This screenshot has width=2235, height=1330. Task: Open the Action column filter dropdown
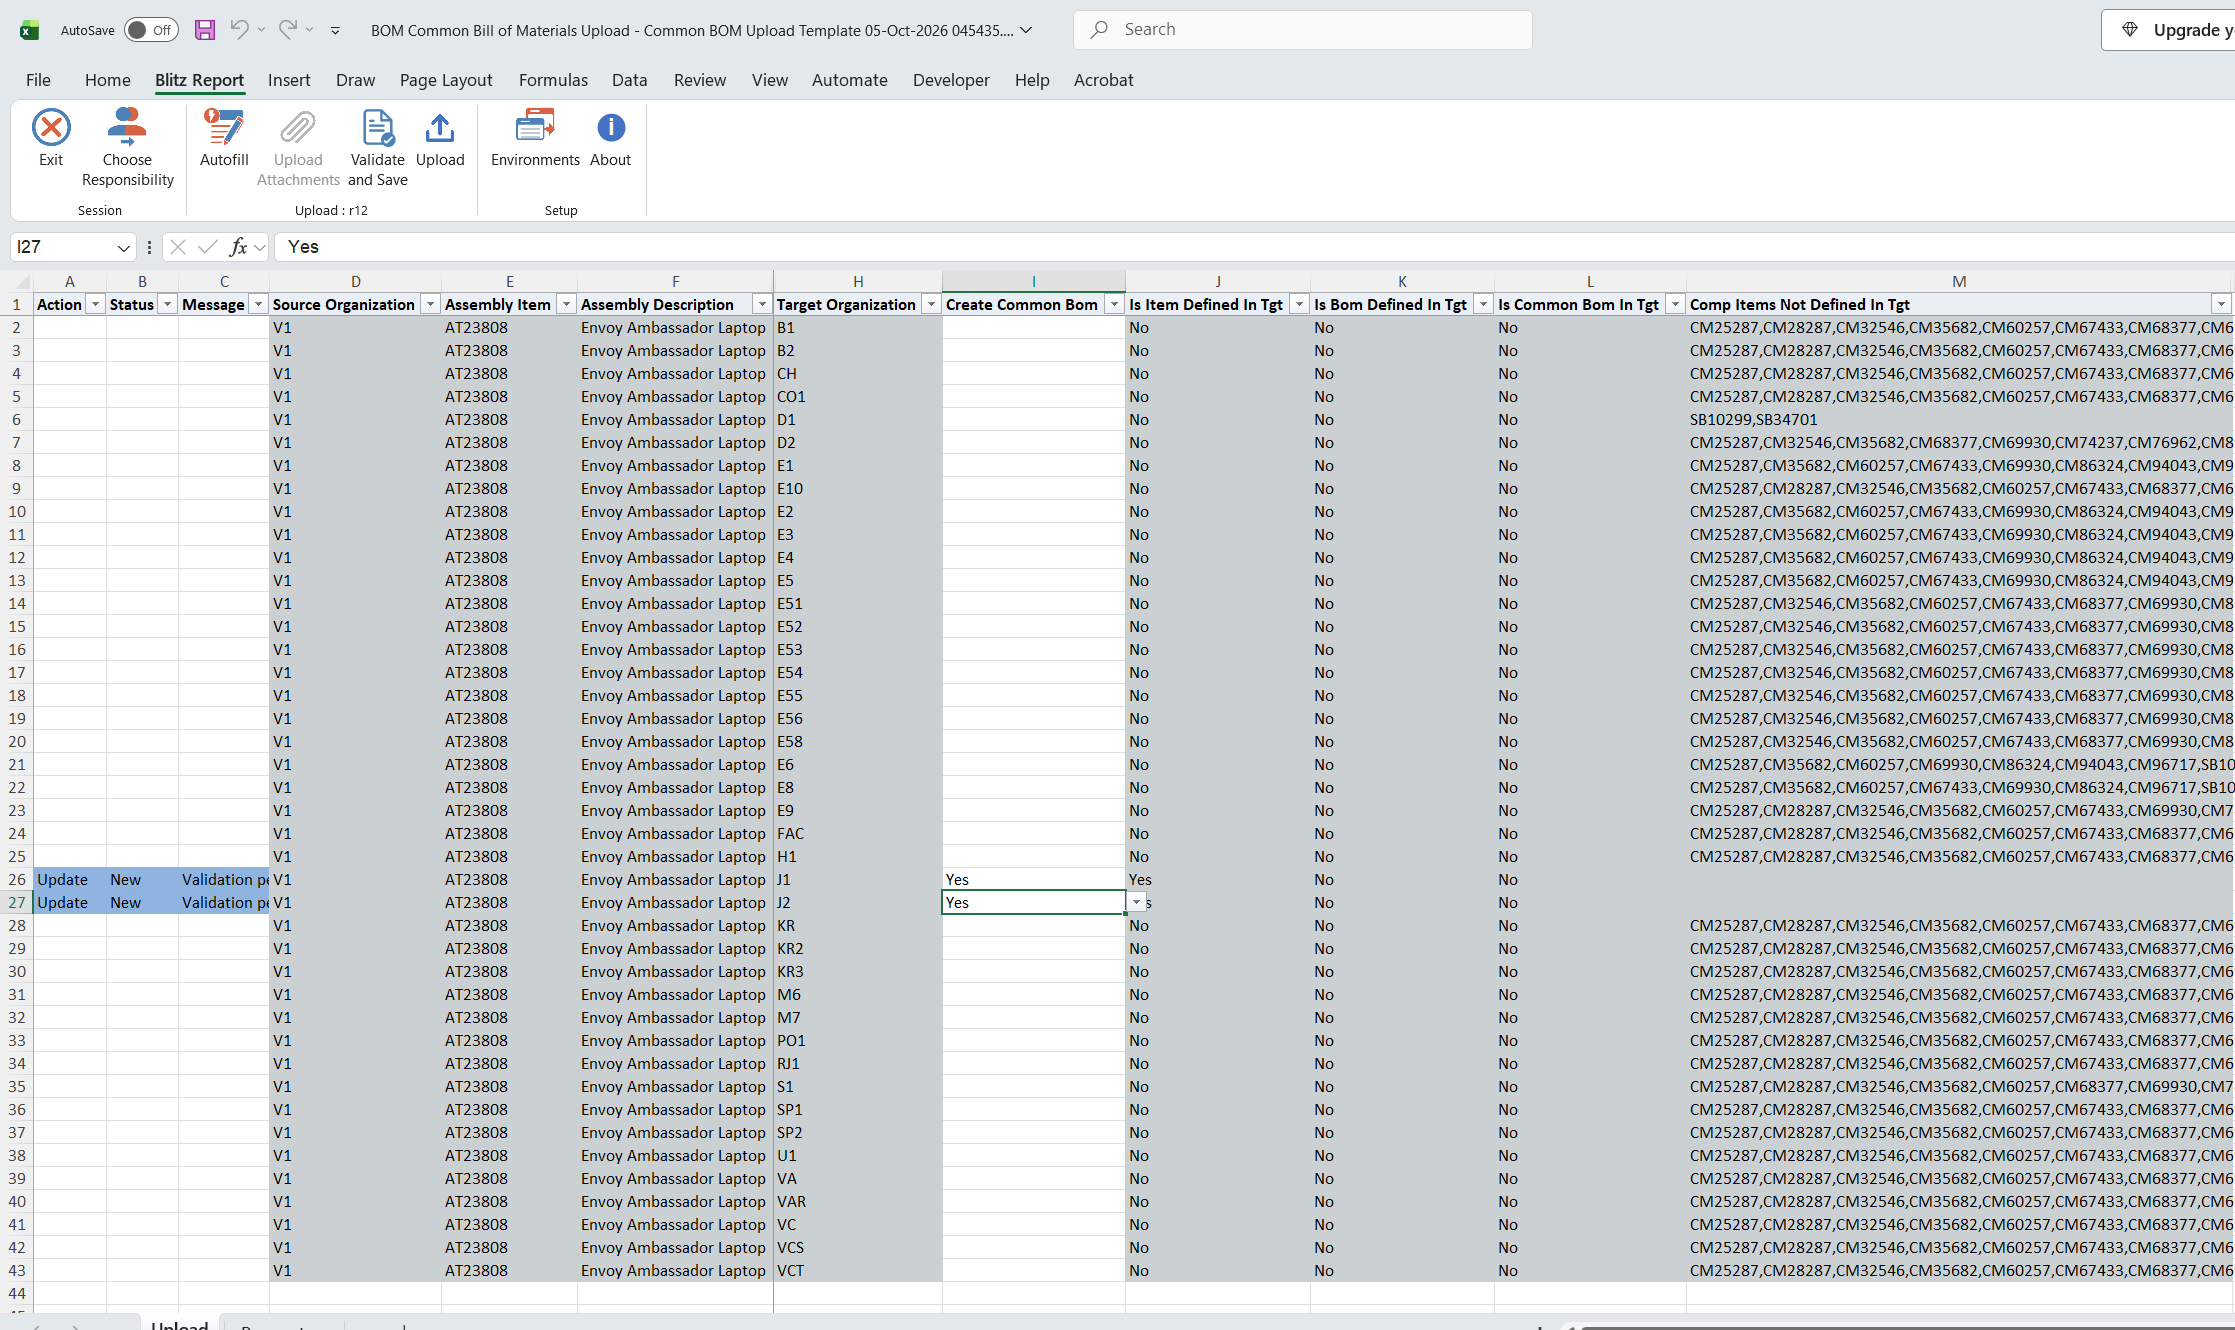(96, 304)
